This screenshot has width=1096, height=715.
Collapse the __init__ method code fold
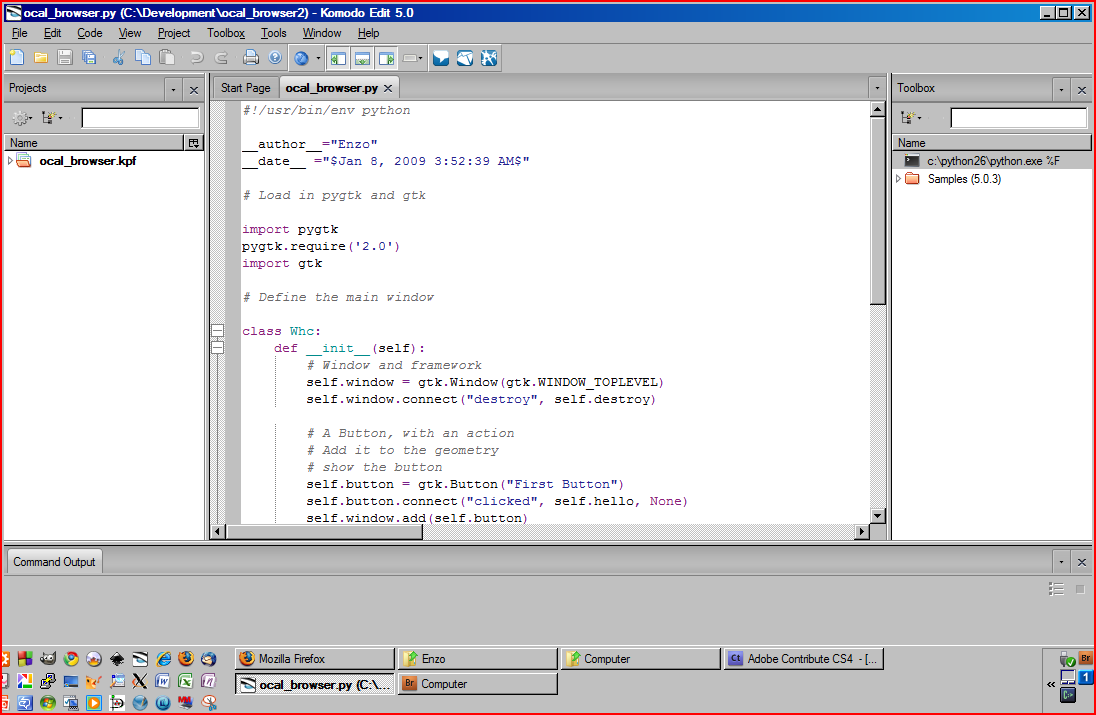coord(217,347)
